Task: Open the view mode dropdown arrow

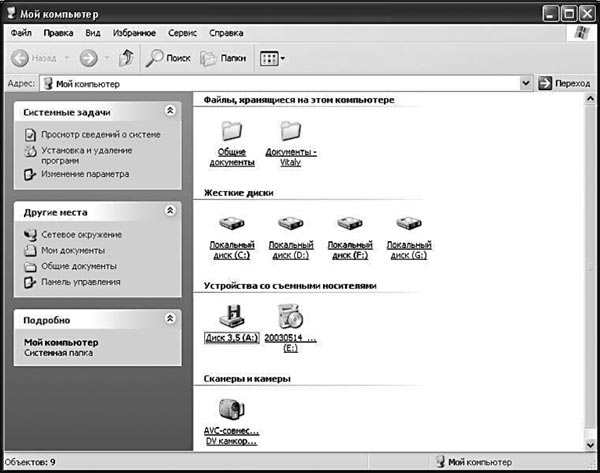Action: (283, 59)
